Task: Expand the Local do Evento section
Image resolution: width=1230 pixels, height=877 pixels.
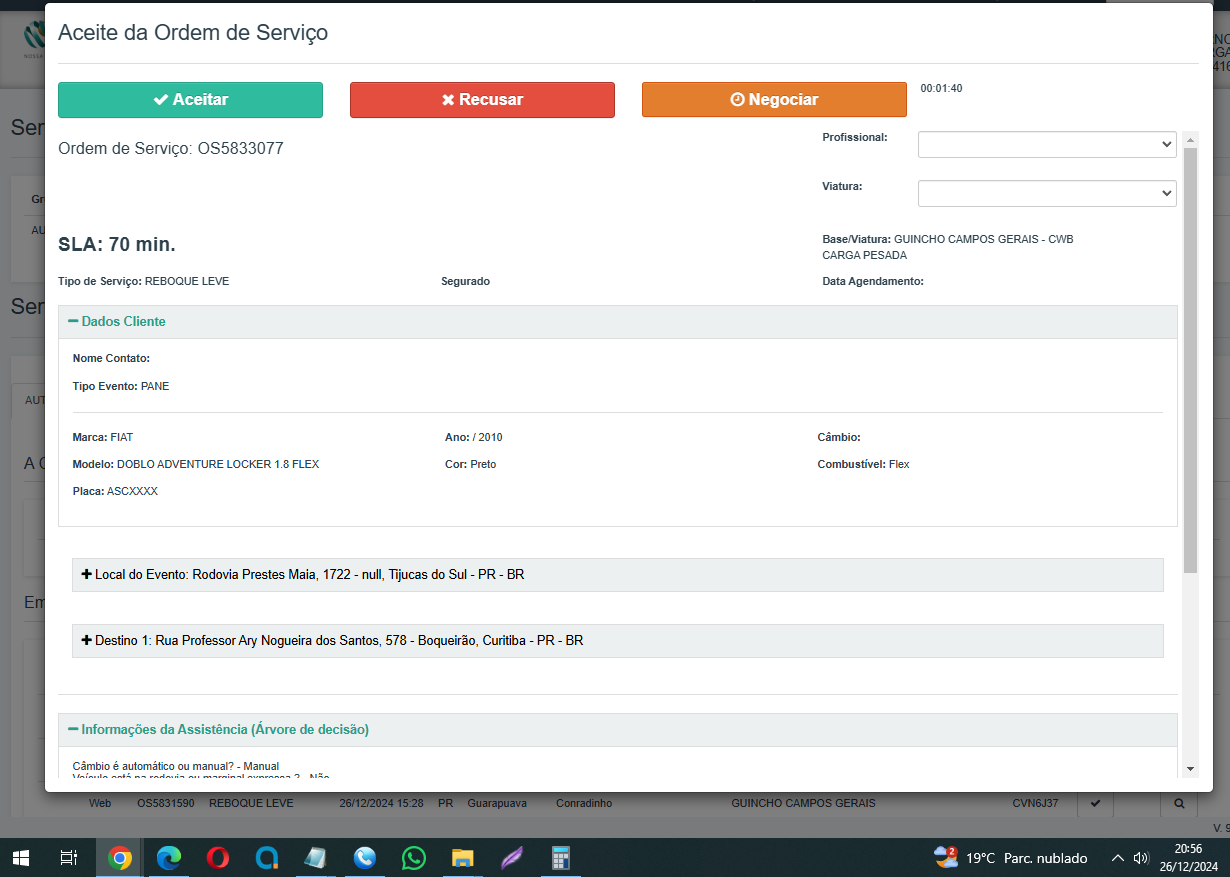Action: (x=618, y=575)
